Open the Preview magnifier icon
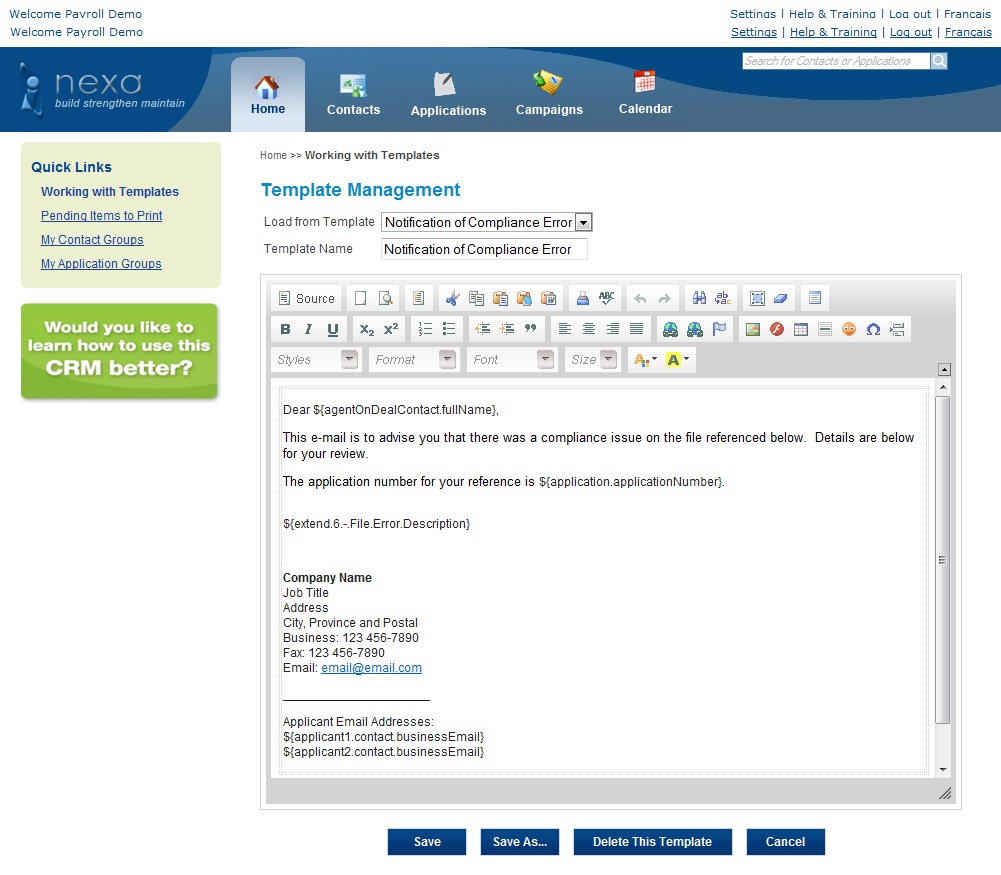1001x875 pixels. click(x=386, y=298)
